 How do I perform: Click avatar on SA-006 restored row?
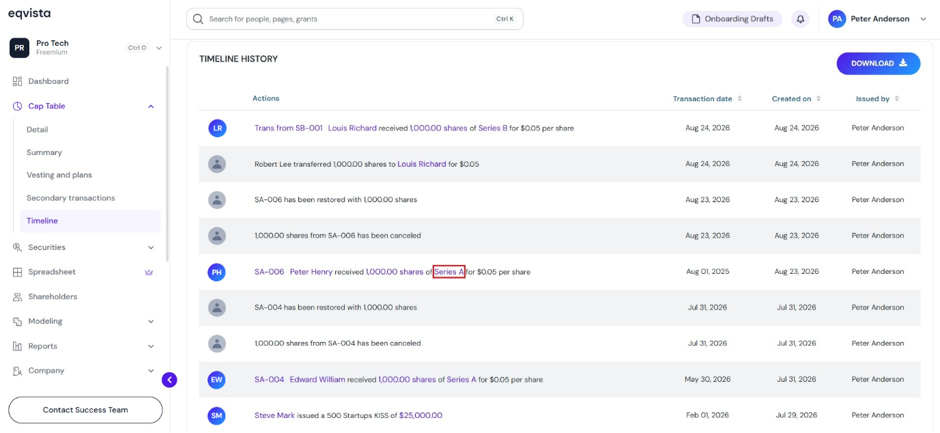(x=217, y=200)
